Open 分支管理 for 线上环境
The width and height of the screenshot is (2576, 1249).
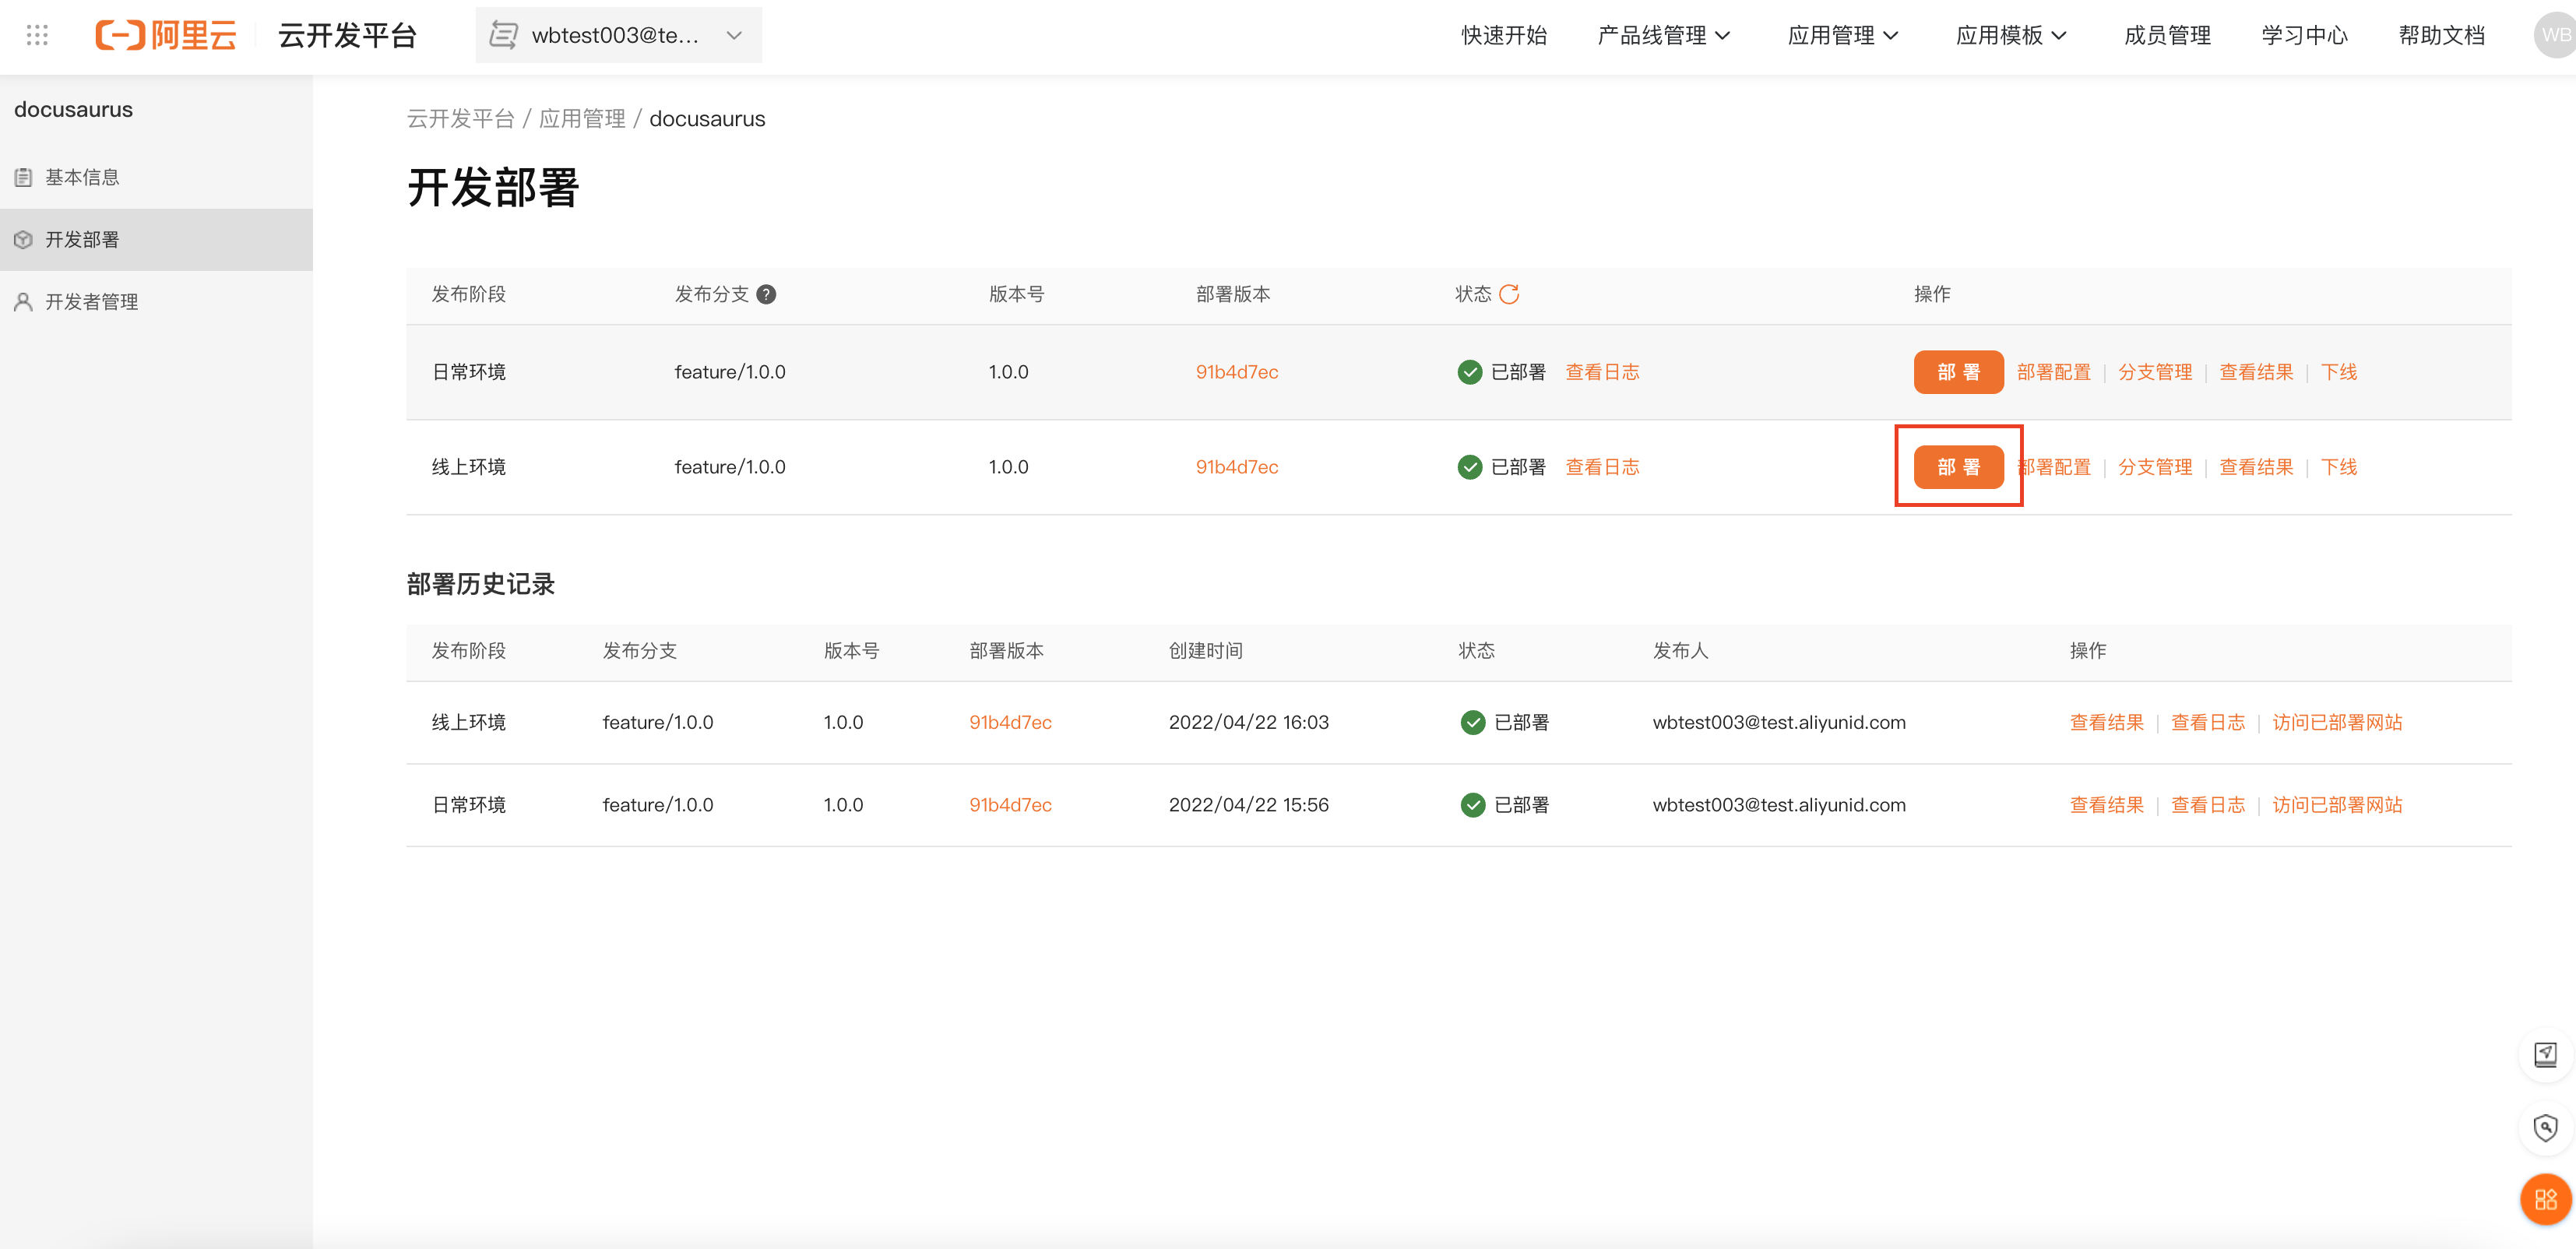point(2154,467)
